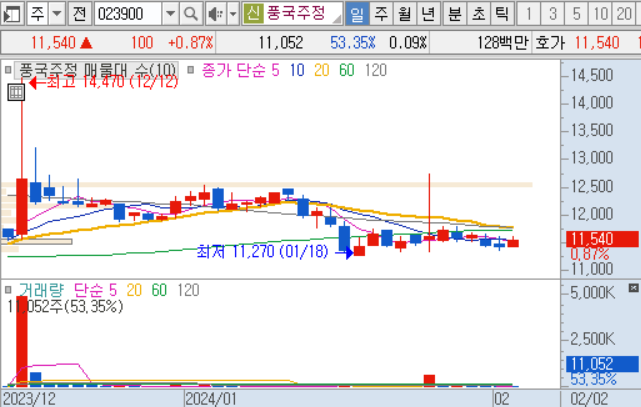The height and width of the screenshot is (407, 641).
Task: Select volume moving average 단순 5 legend
Action: coord(95,290)
